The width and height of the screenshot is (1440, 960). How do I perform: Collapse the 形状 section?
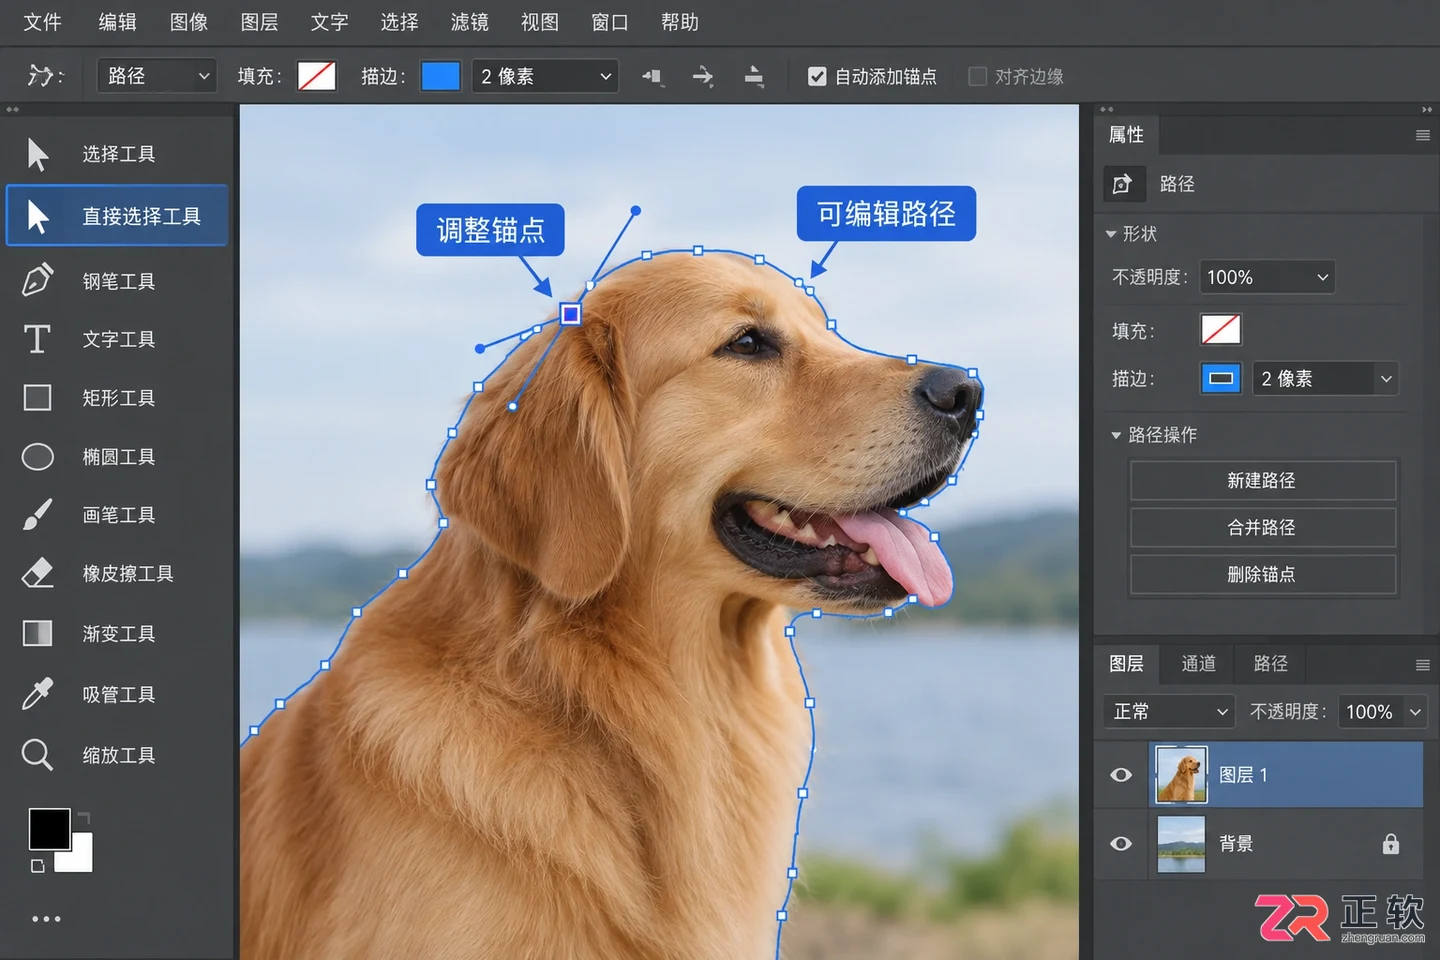tap(1111, 234)
